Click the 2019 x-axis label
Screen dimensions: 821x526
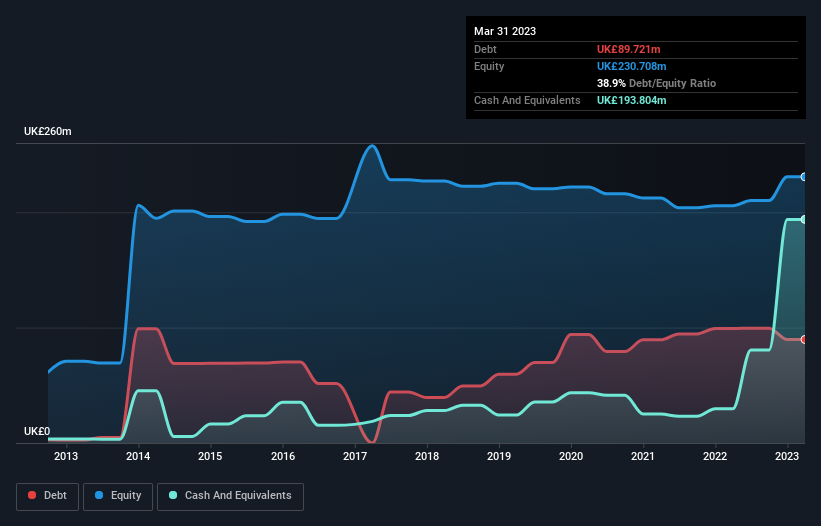pyautogui.click(x=499, y=456)
